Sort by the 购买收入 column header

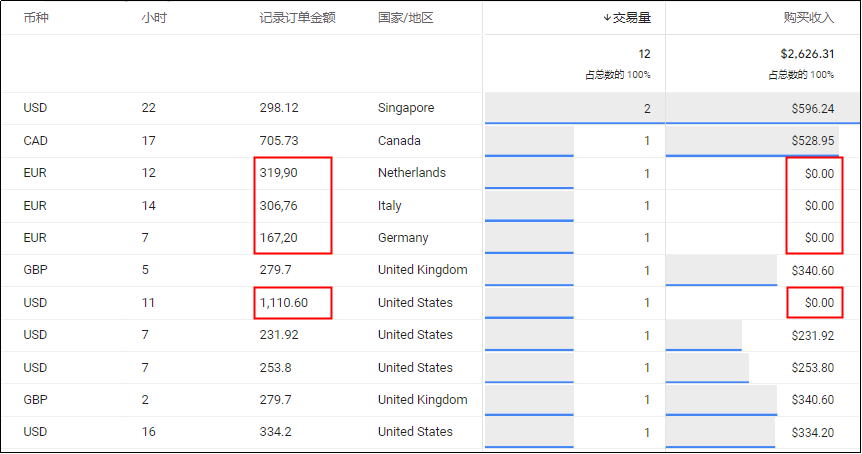tap(809, 18)
